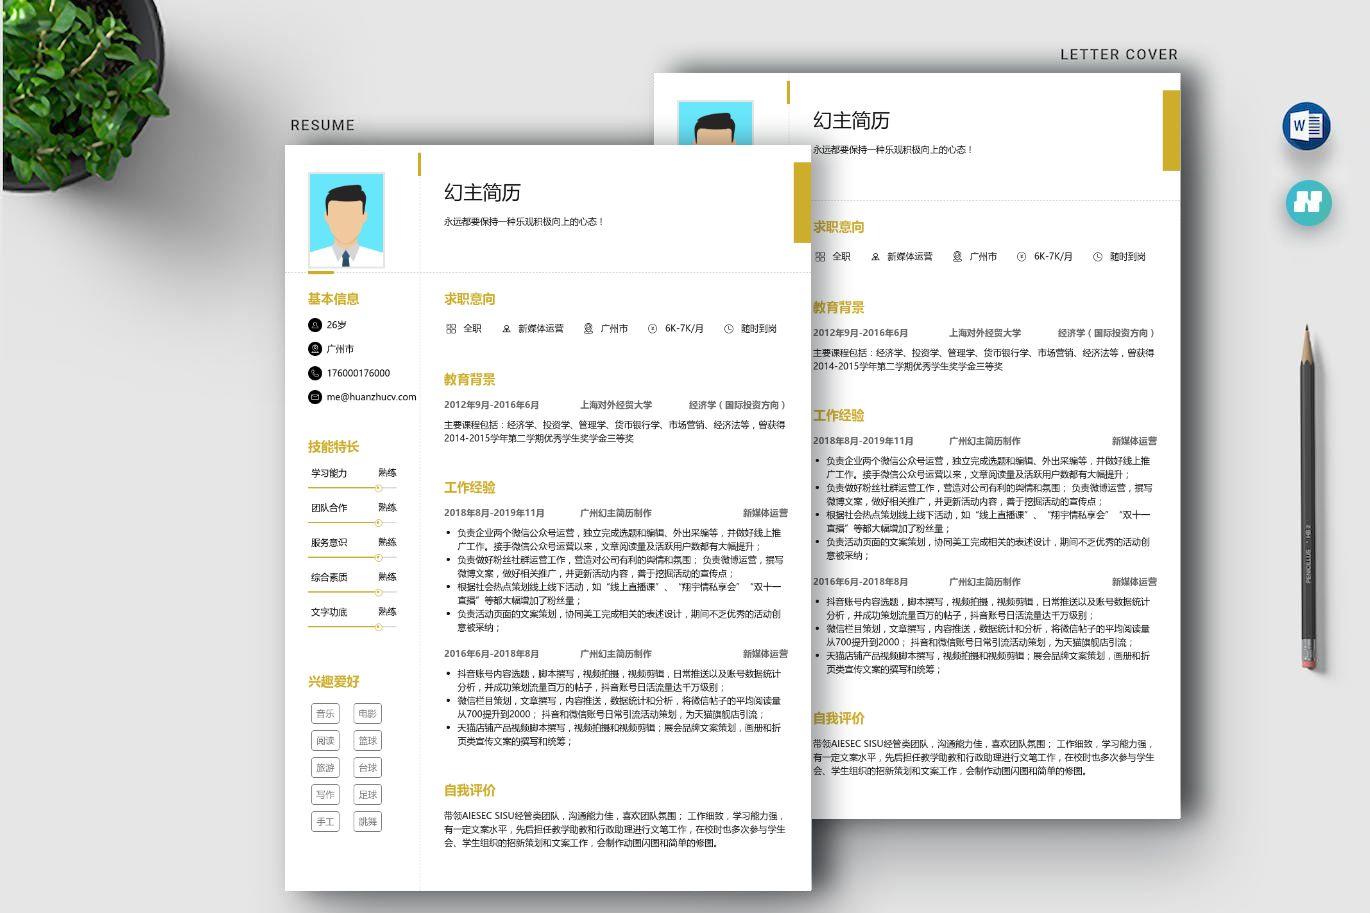The image size is (1370, 913).
Task: Click the phone icon beside 176000176000
Action: click(x=315, y=373)
